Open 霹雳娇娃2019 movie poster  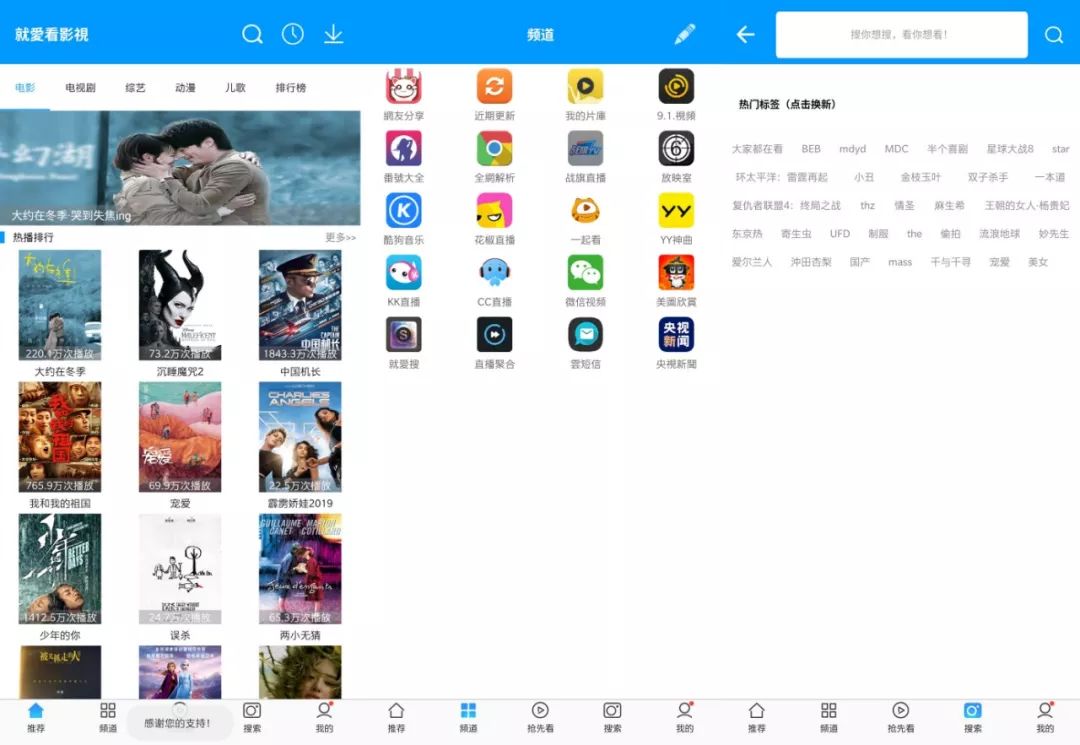point(300,437)
